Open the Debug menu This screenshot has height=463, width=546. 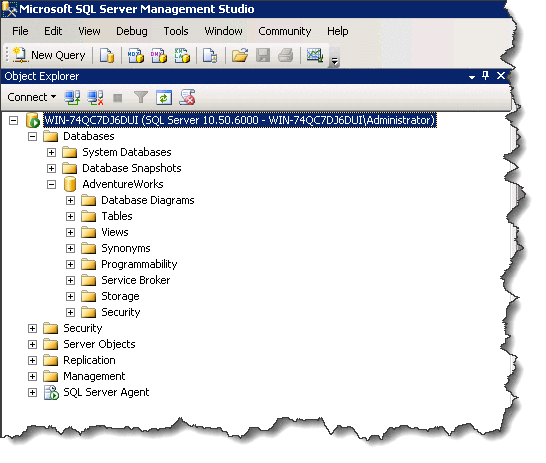(132, 31)
